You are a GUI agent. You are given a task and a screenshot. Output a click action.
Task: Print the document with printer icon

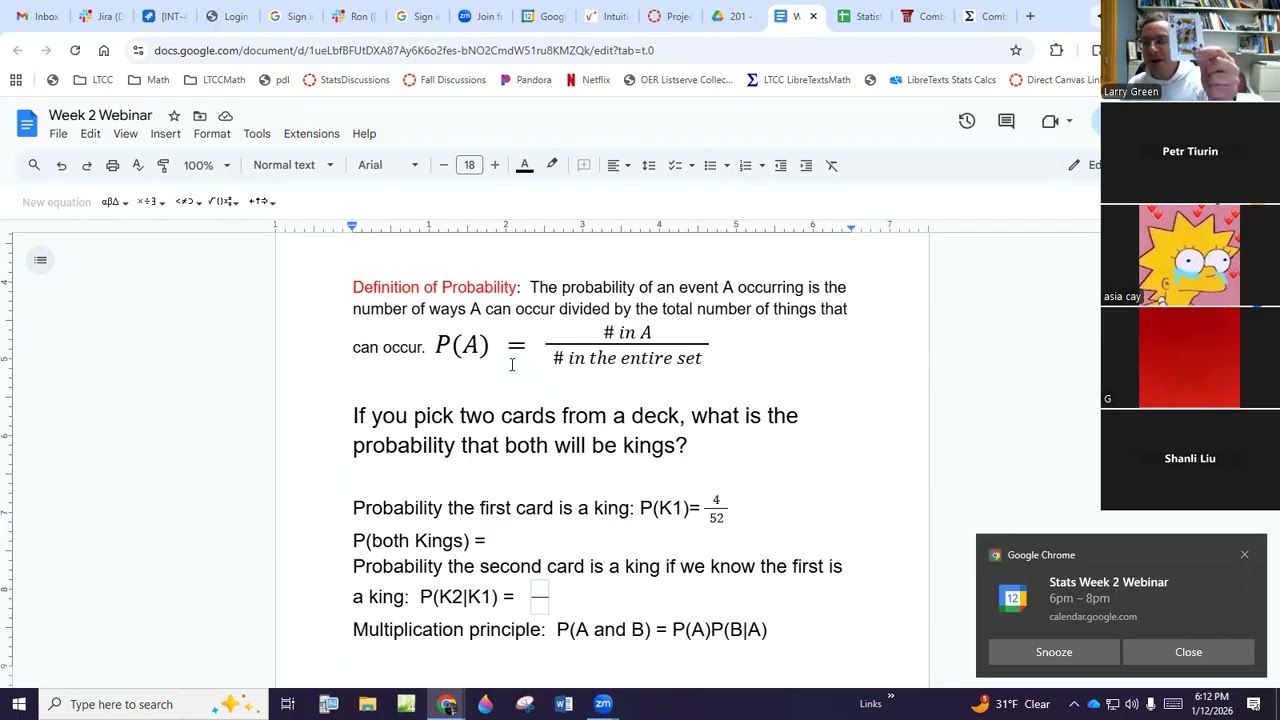(x=112, y=165)
